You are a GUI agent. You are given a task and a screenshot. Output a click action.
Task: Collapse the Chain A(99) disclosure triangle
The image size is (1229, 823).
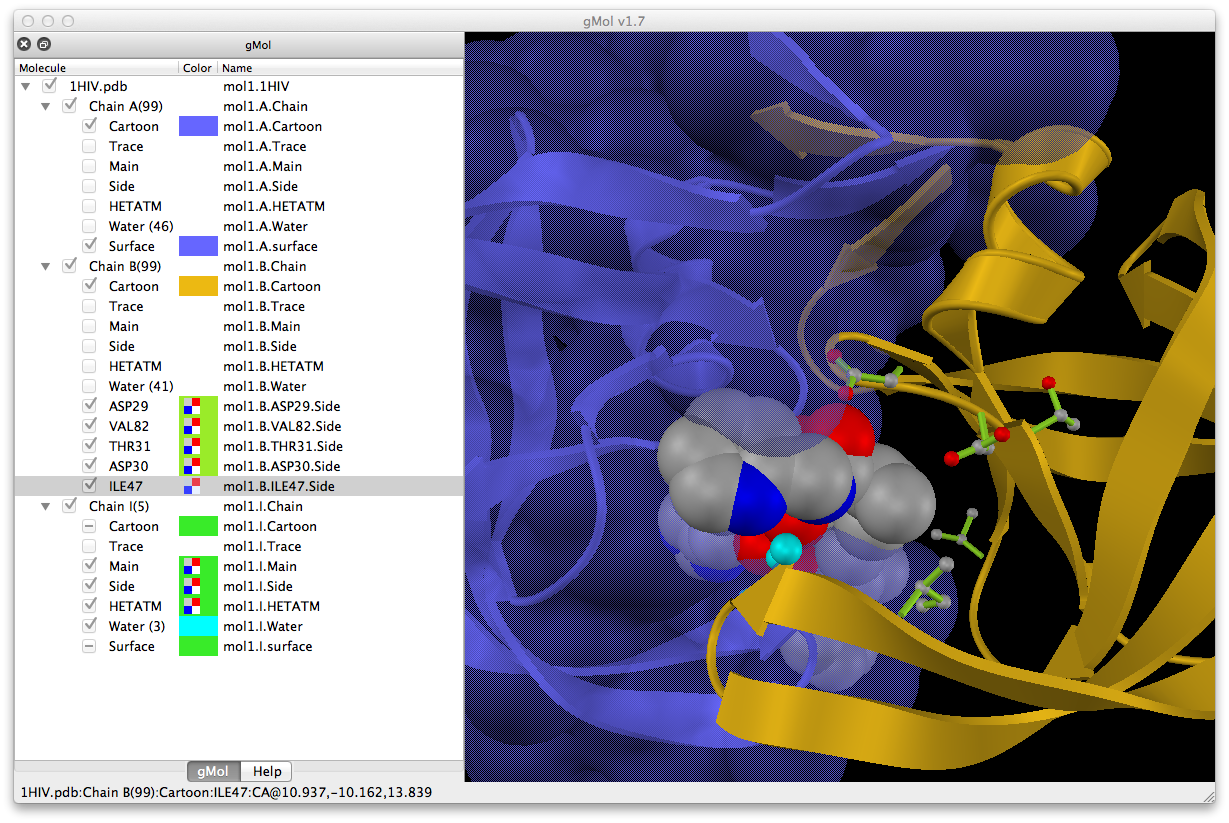[45, 107]
